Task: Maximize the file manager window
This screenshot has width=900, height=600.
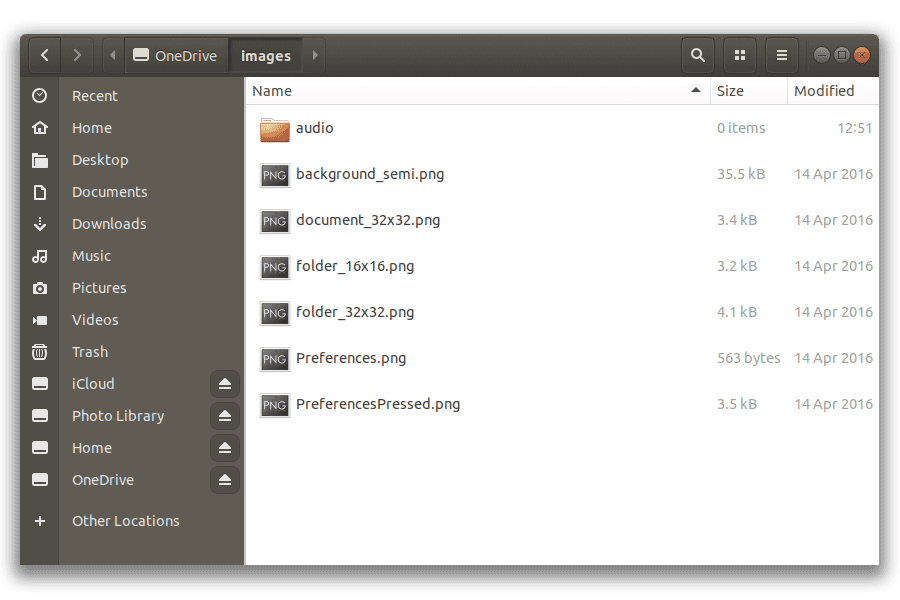Action: 841,55
